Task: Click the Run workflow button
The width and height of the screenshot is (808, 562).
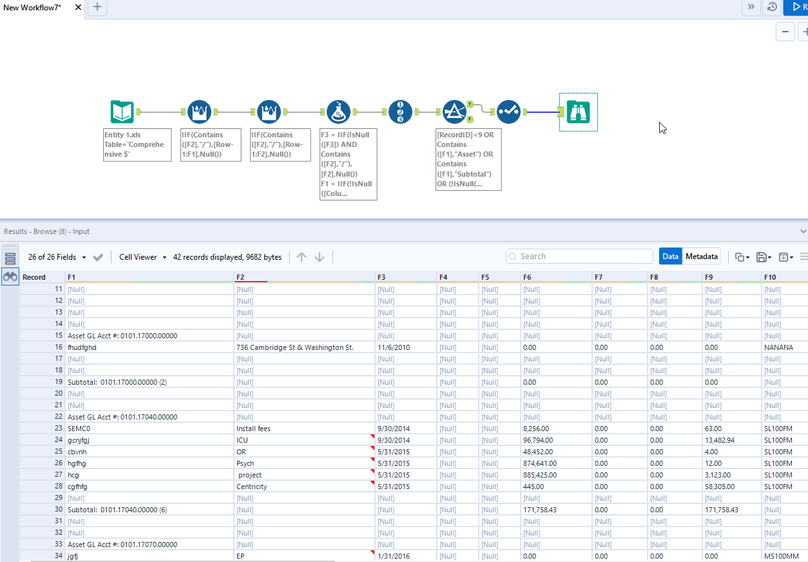Action: (796, 7)
